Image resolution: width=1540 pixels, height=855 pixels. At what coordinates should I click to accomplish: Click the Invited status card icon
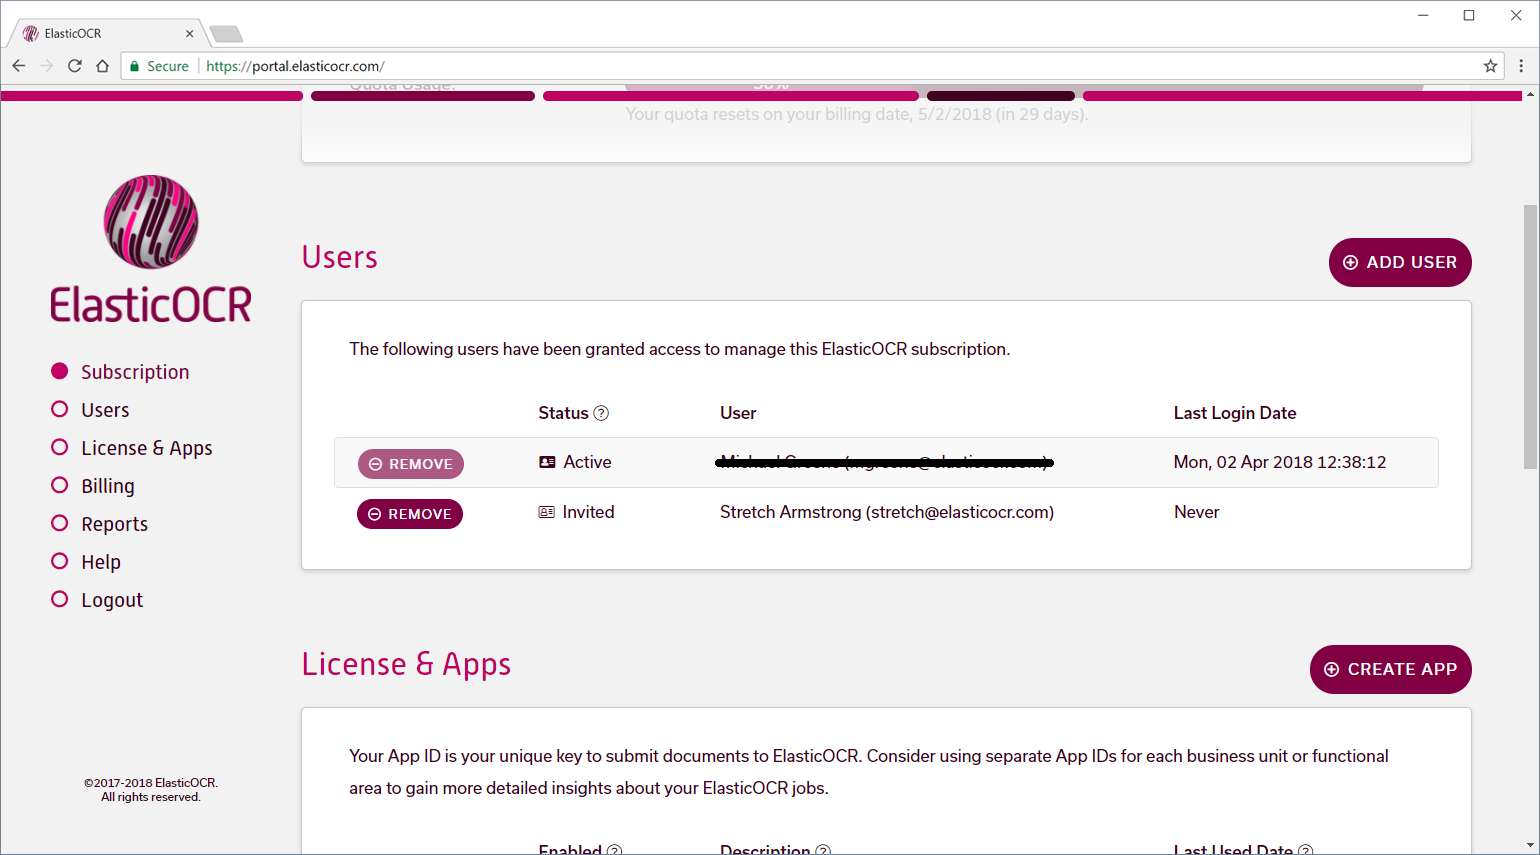point(546,512)
